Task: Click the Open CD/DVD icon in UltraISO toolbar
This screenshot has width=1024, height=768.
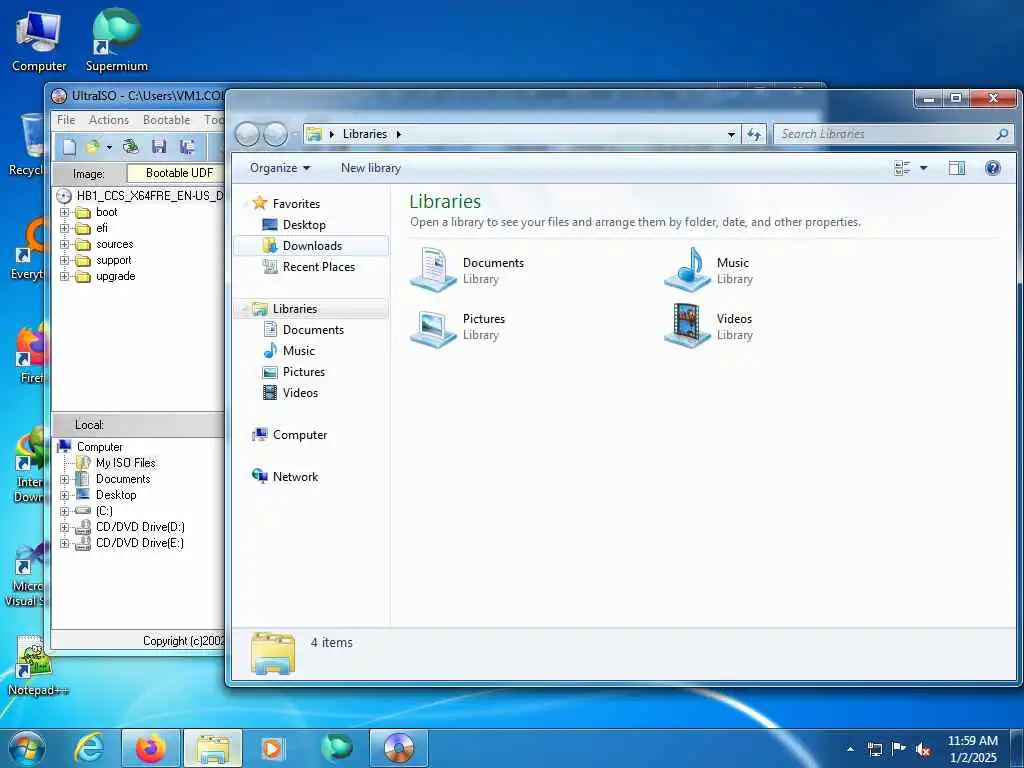Action: (131, 146)
